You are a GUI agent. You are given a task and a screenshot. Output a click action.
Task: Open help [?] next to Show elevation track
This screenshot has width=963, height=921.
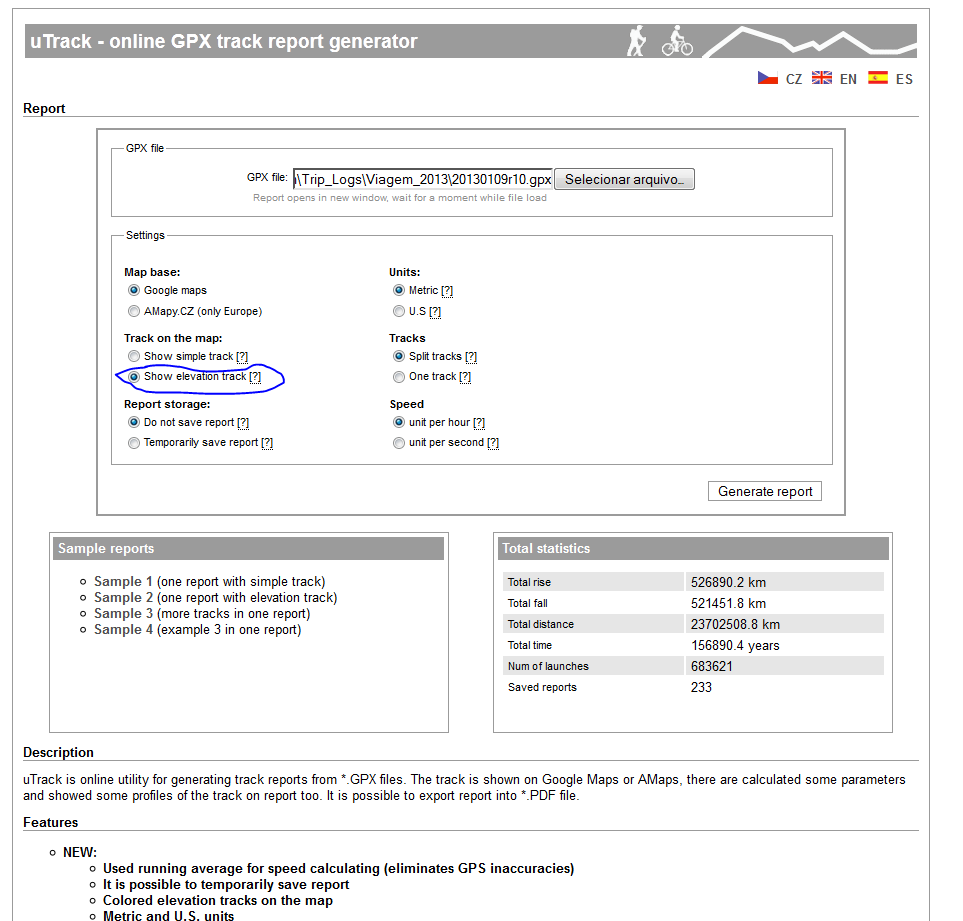tap(255, 377)
